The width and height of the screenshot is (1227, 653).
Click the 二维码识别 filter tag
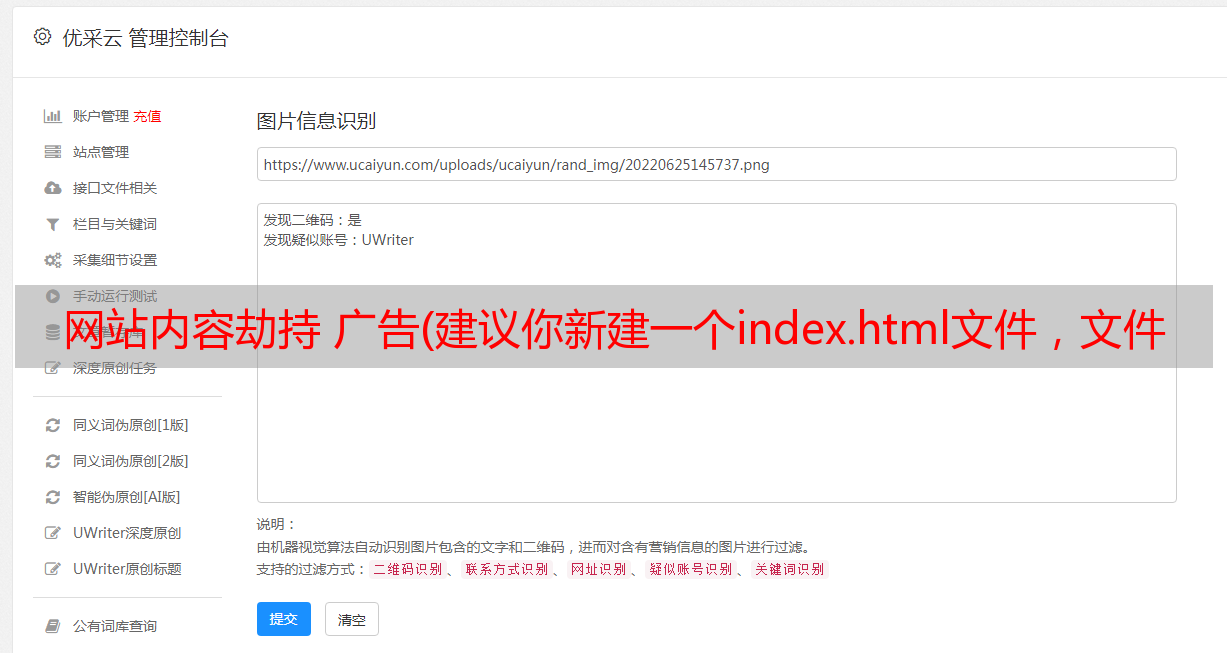[x=408, y=569]
